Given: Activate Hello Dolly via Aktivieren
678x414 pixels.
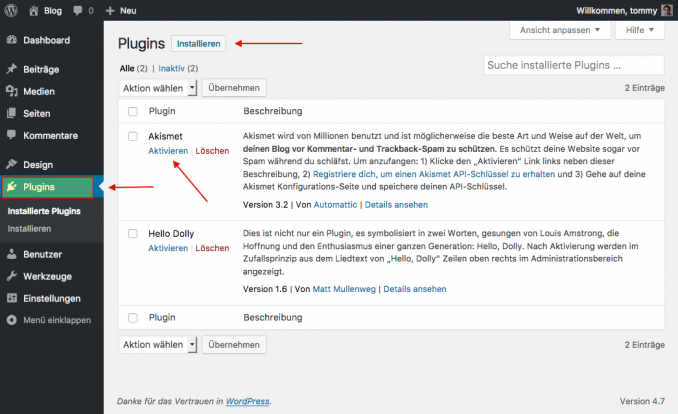Looking at the screenshot, I should (x=168, y=248).
